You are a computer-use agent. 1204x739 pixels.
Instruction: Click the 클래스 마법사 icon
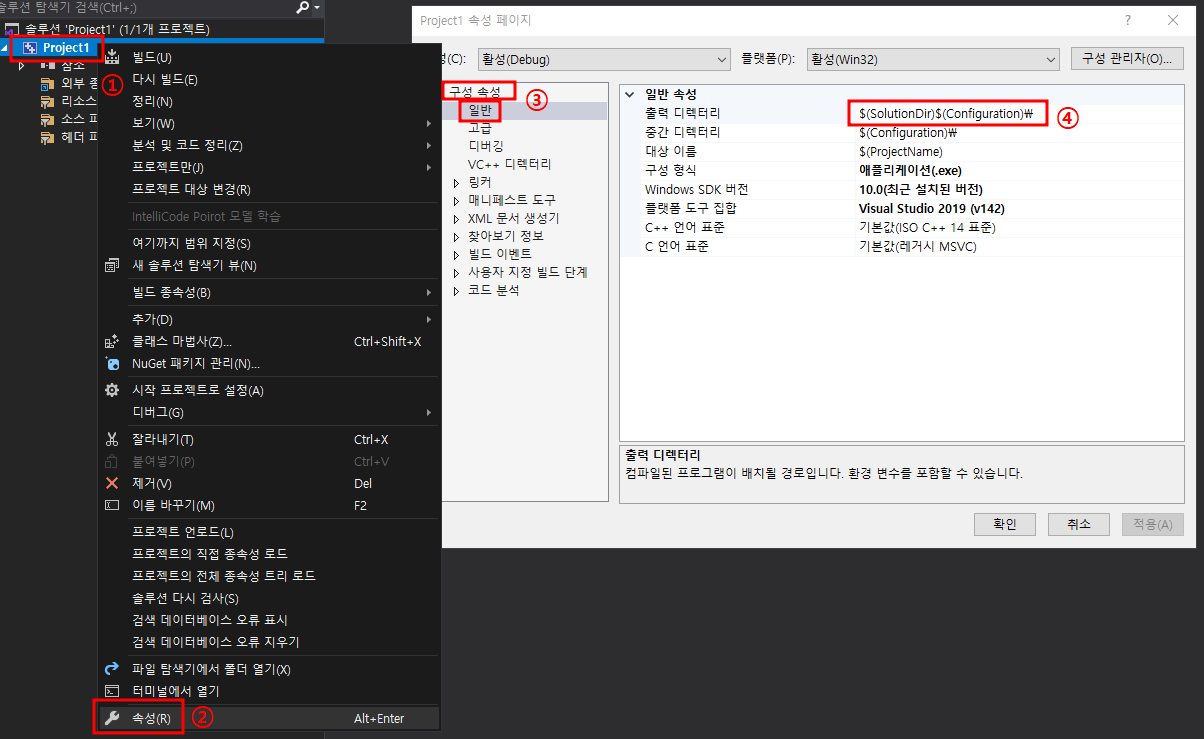pyautogui.click(x=113, y=341)
